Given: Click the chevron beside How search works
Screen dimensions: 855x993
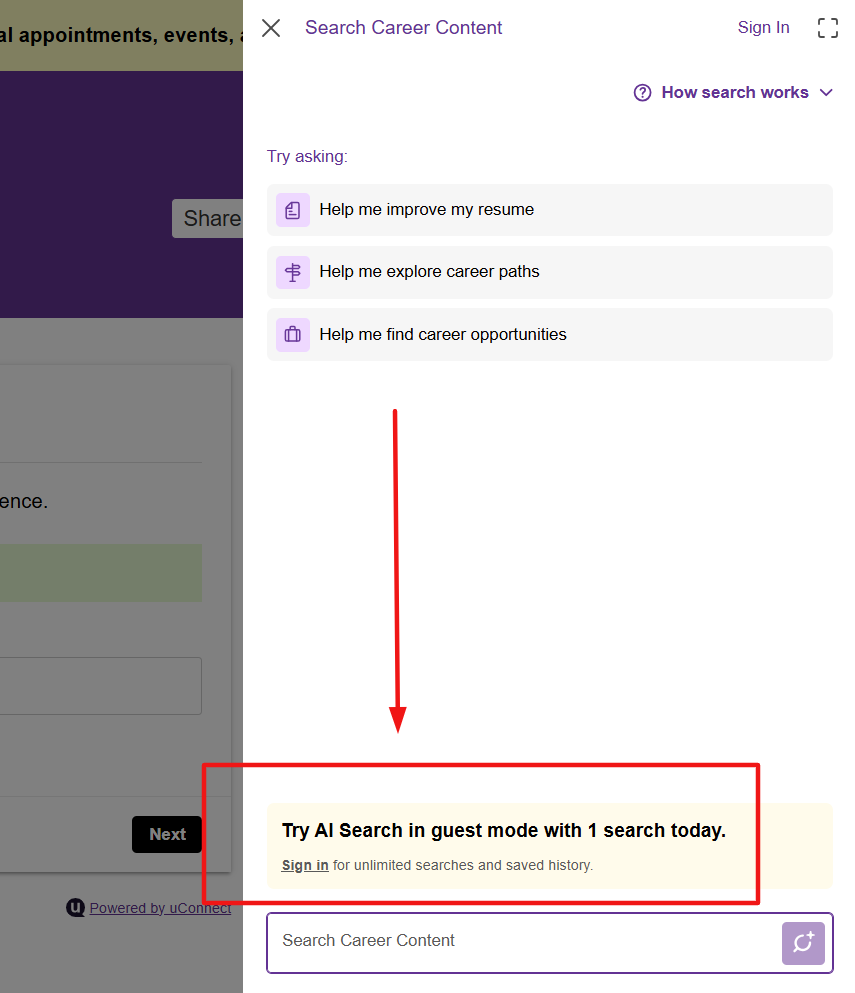Looking at the screenshot, I should [x=826, y=92].
